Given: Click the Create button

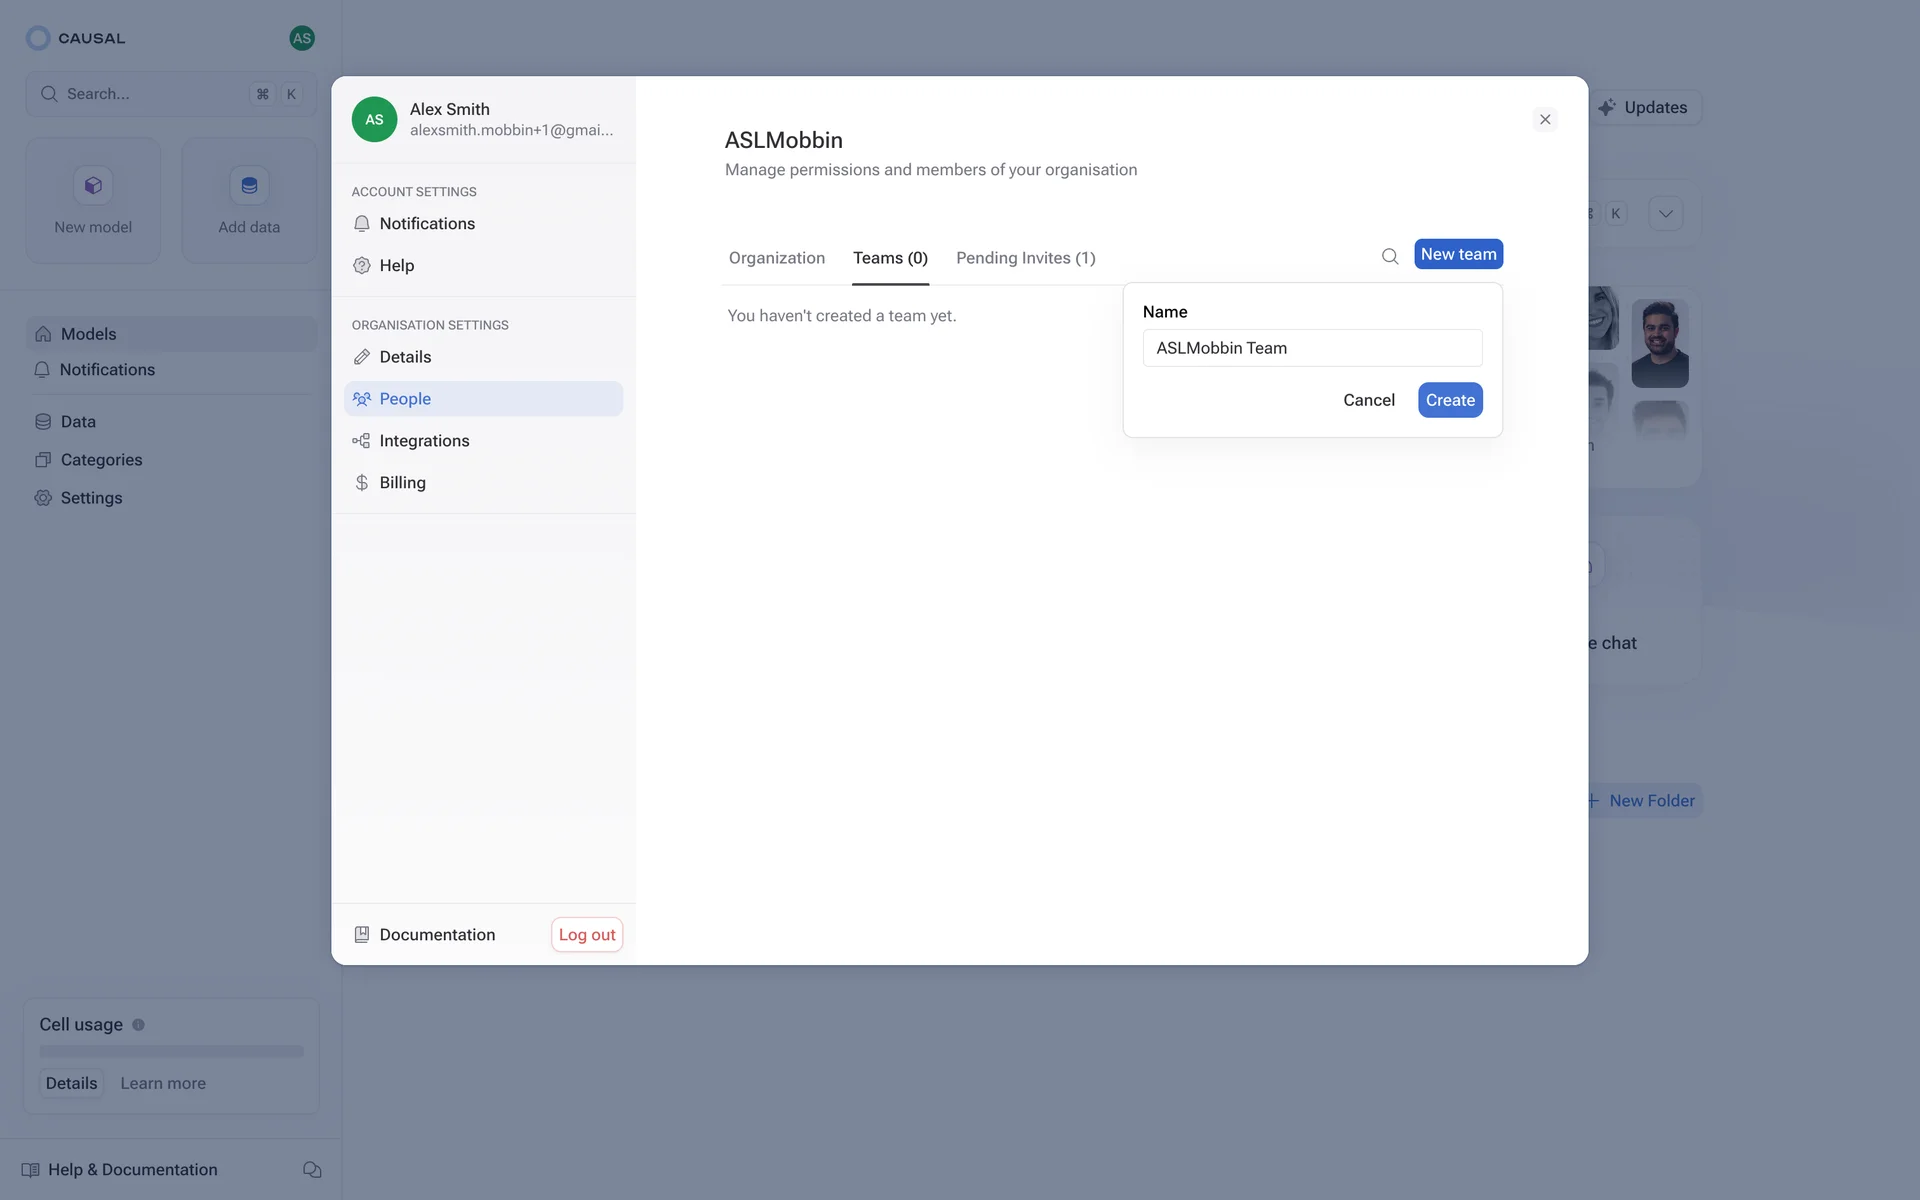Looking at the screenshot, I should (x=1450, y=400).
